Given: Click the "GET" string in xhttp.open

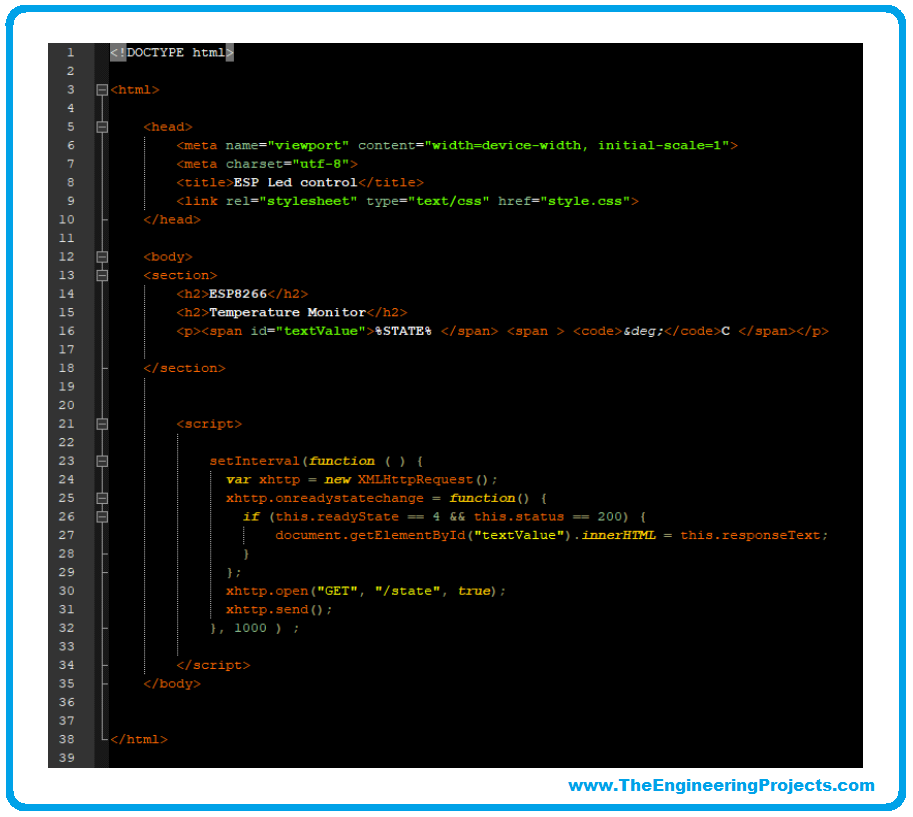Looking at the screenshot, I should 337,591.
